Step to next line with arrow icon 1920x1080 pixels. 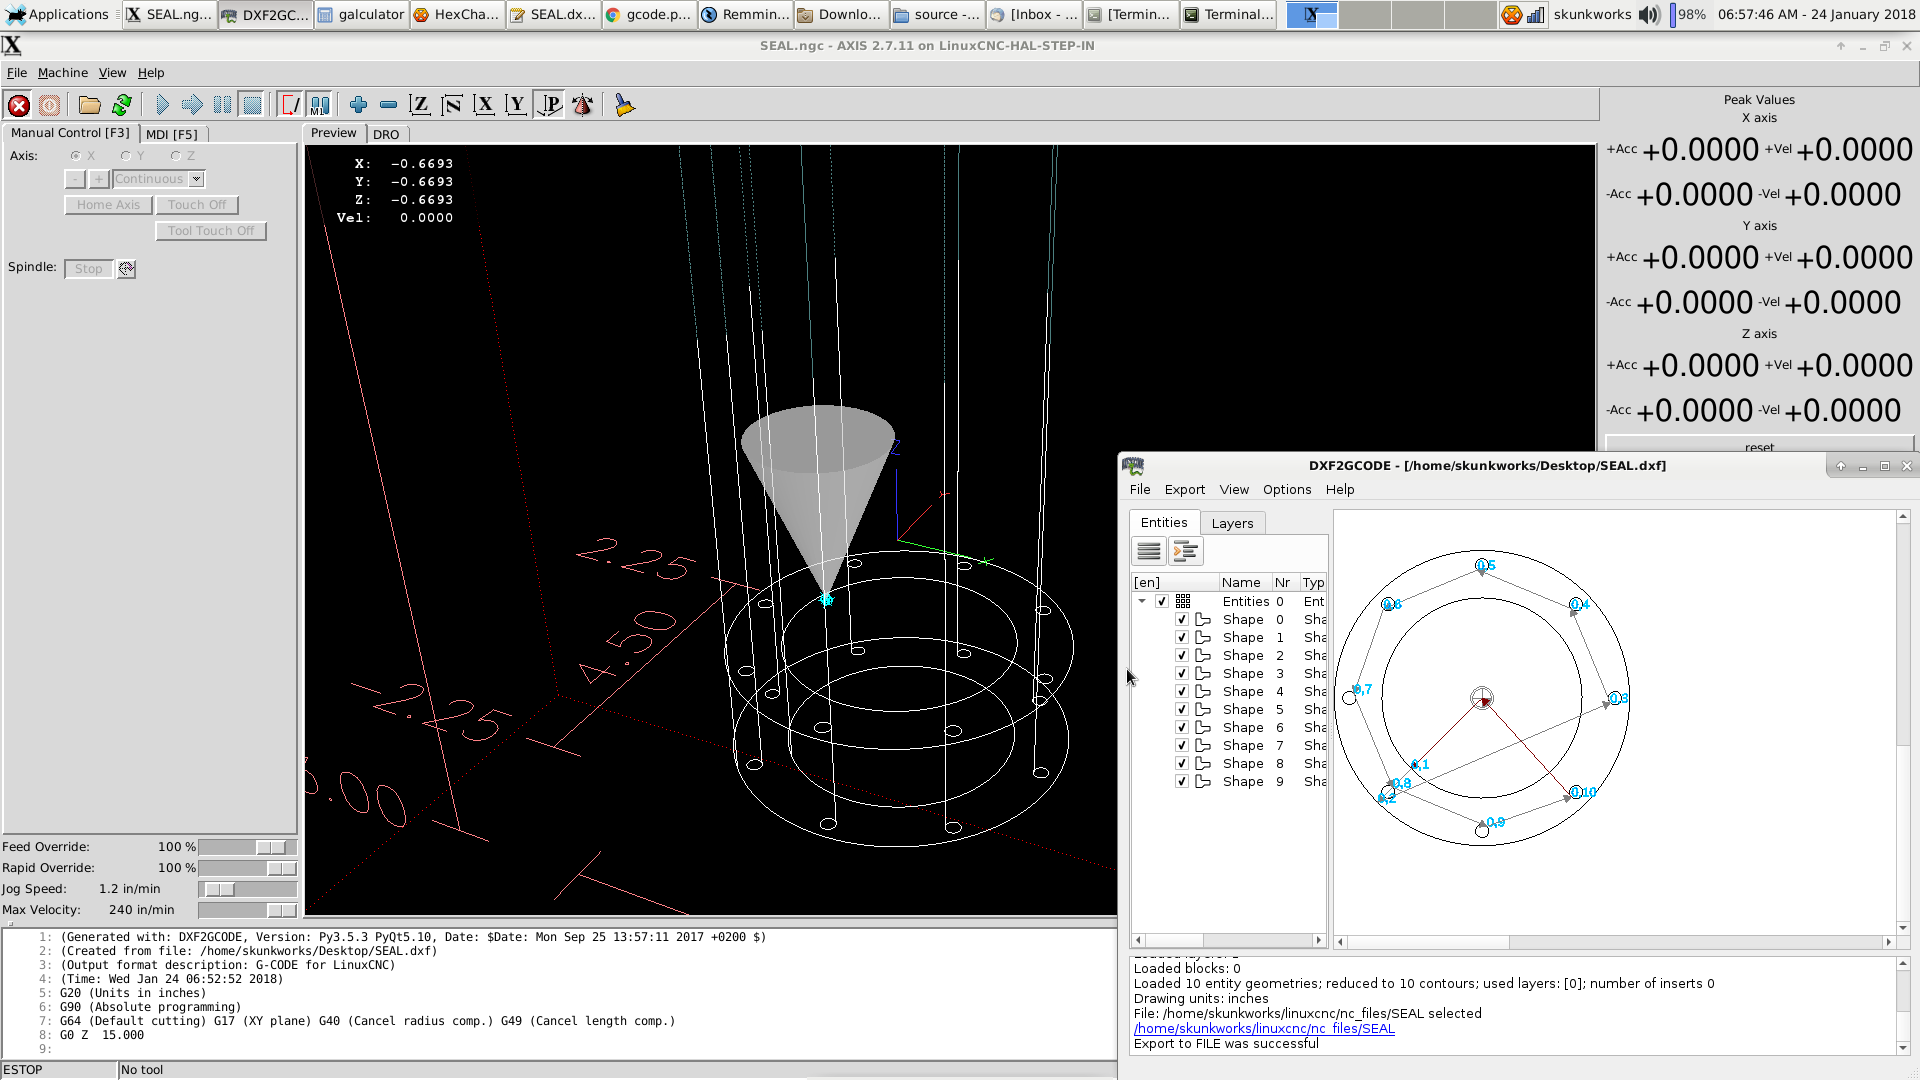point(192,105)
